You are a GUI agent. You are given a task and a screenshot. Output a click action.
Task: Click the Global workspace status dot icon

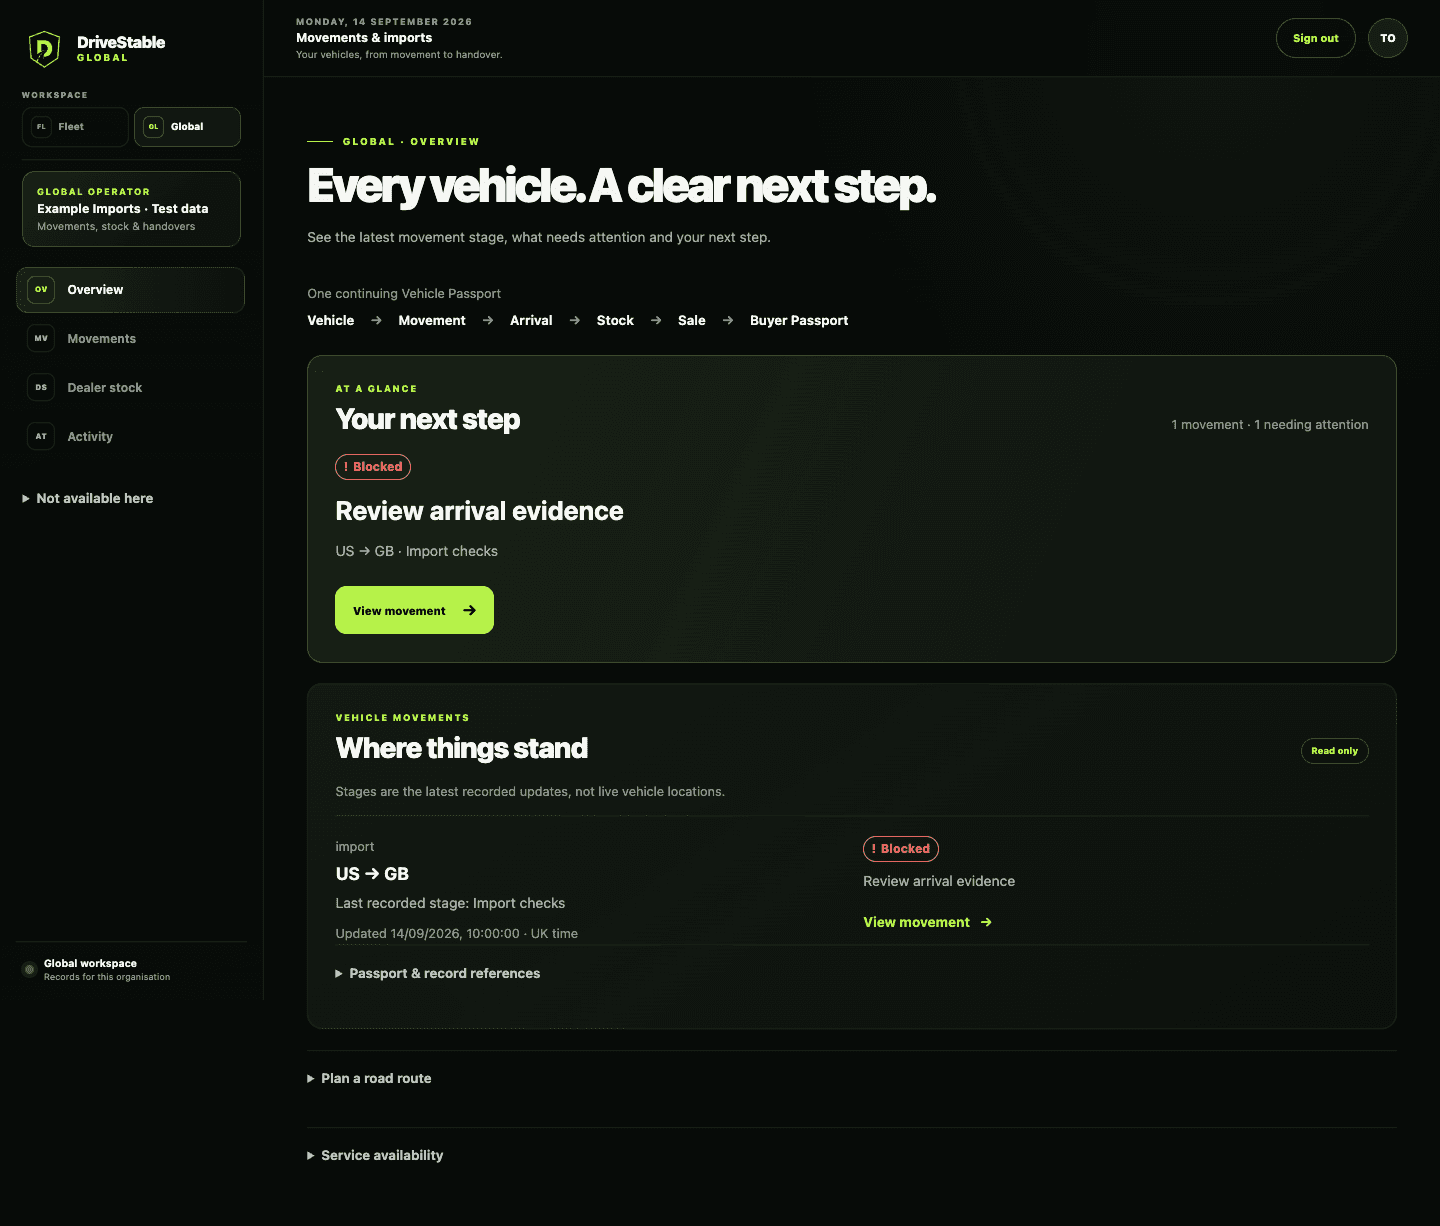tap(29, 970)
